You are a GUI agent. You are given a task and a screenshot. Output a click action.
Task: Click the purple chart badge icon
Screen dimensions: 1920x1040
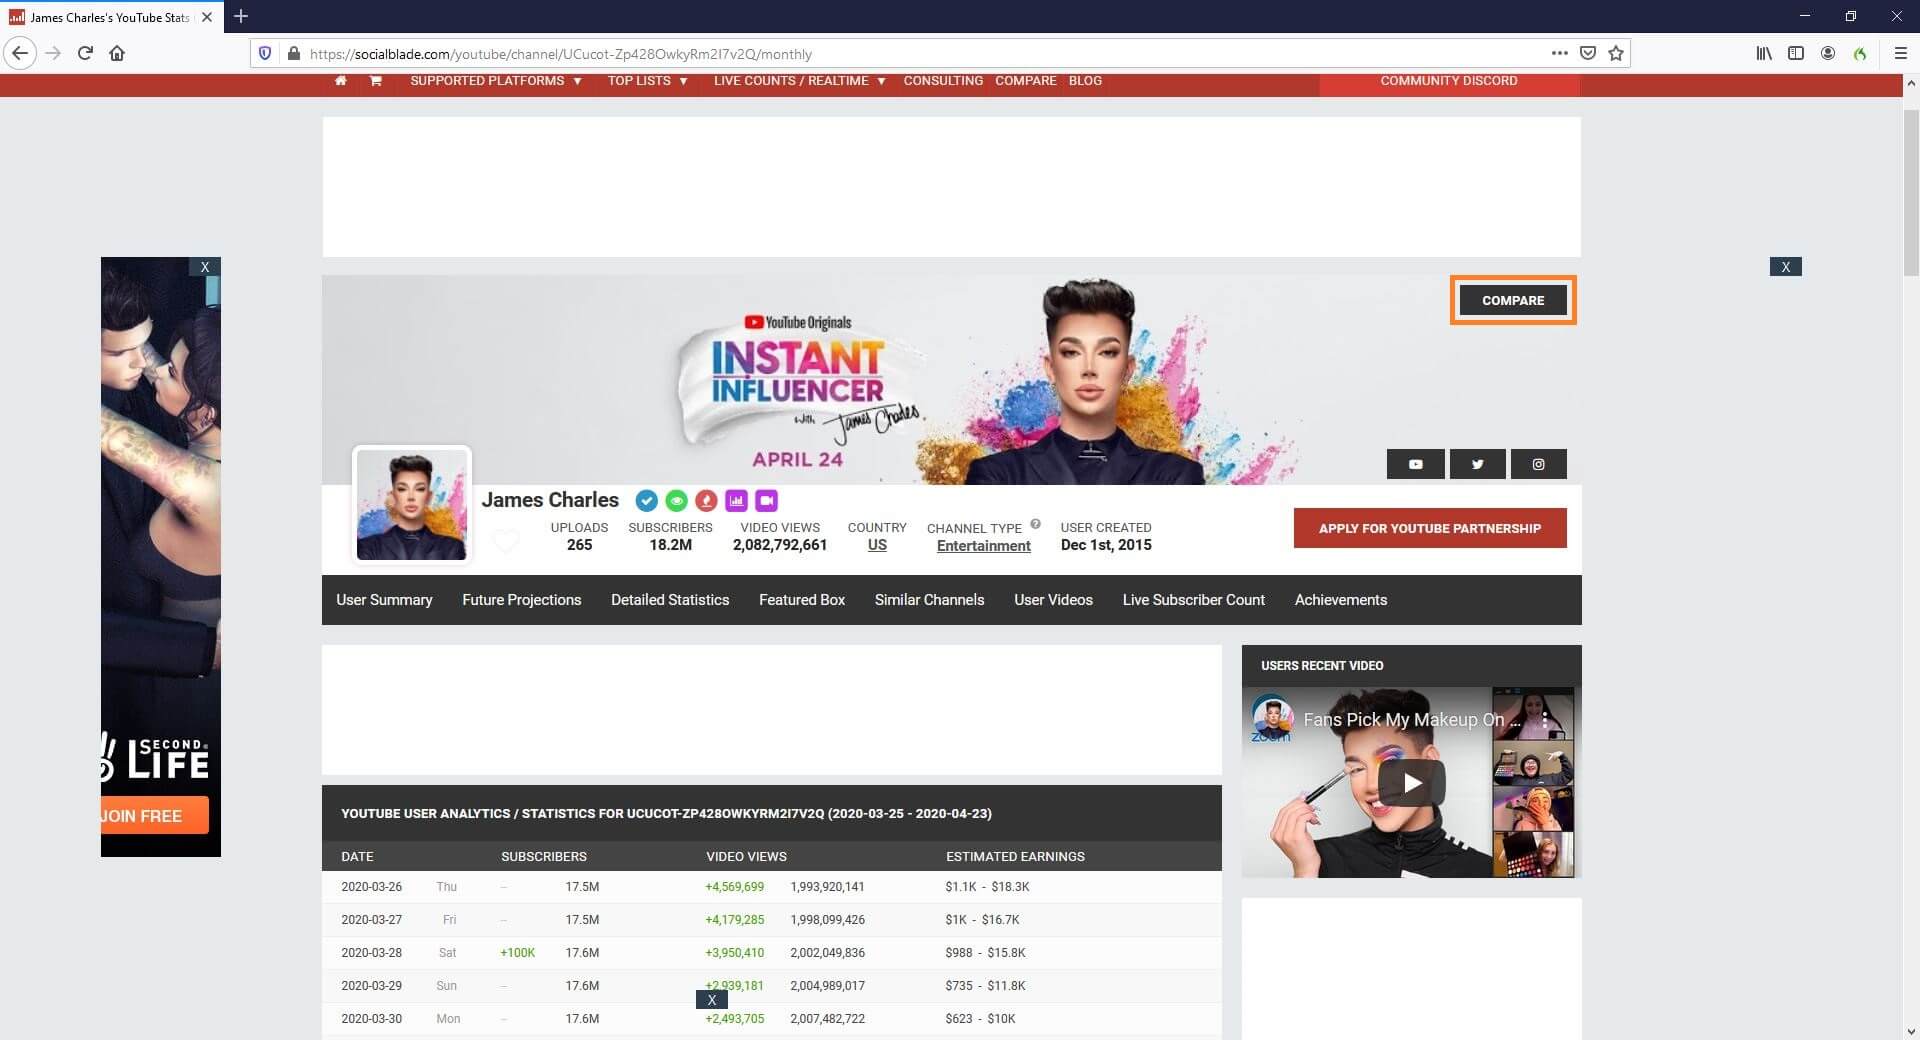(736, 501)
